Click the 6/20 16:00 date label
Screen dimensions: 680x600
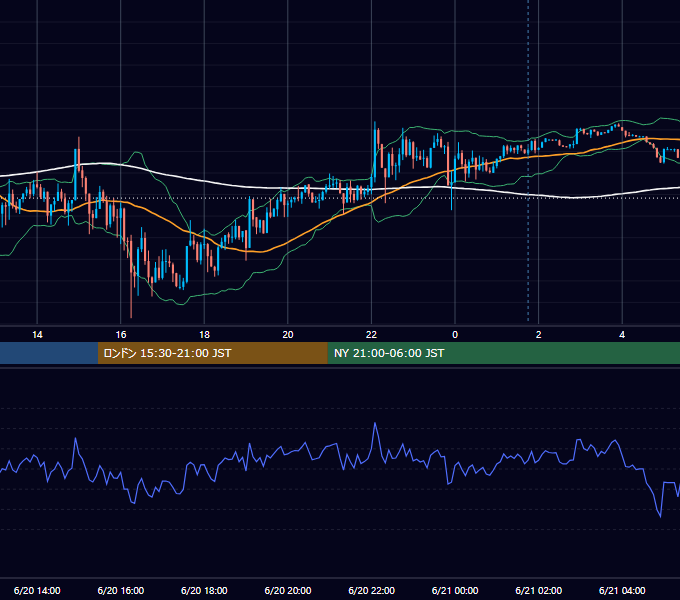pos(121,590)
